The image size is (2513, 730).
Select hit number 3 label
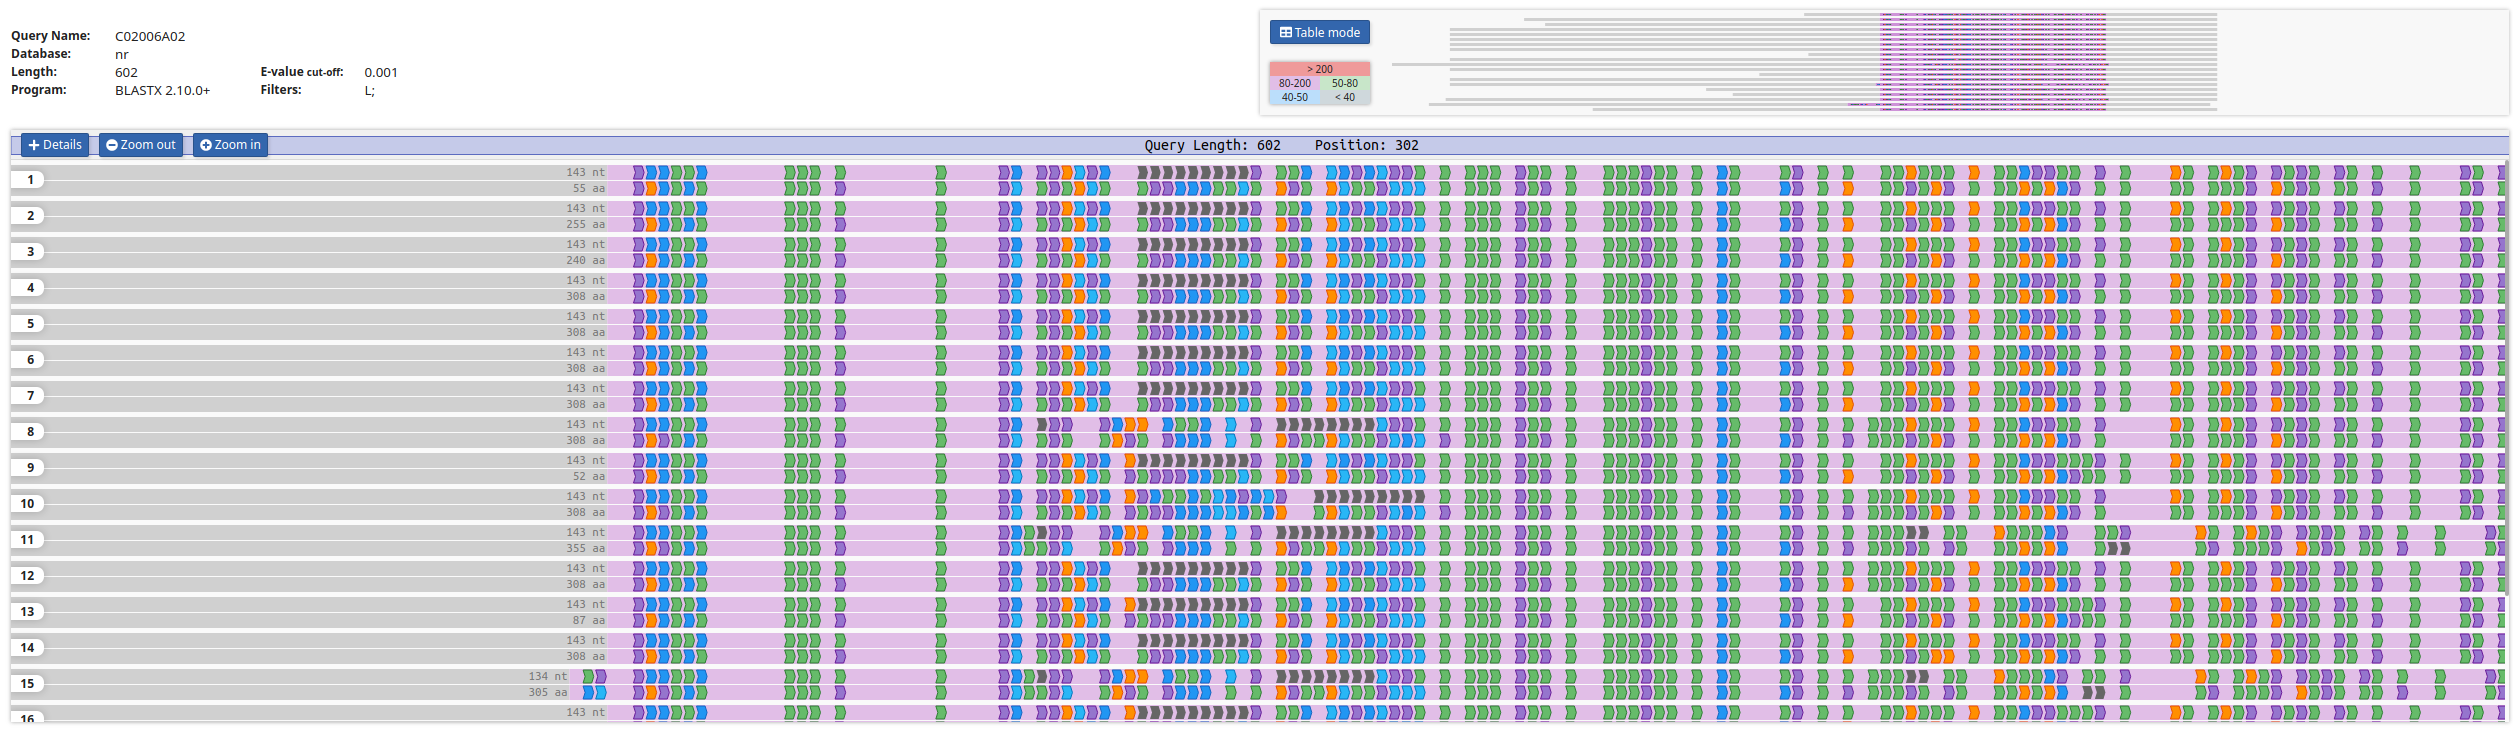point(30,252)
